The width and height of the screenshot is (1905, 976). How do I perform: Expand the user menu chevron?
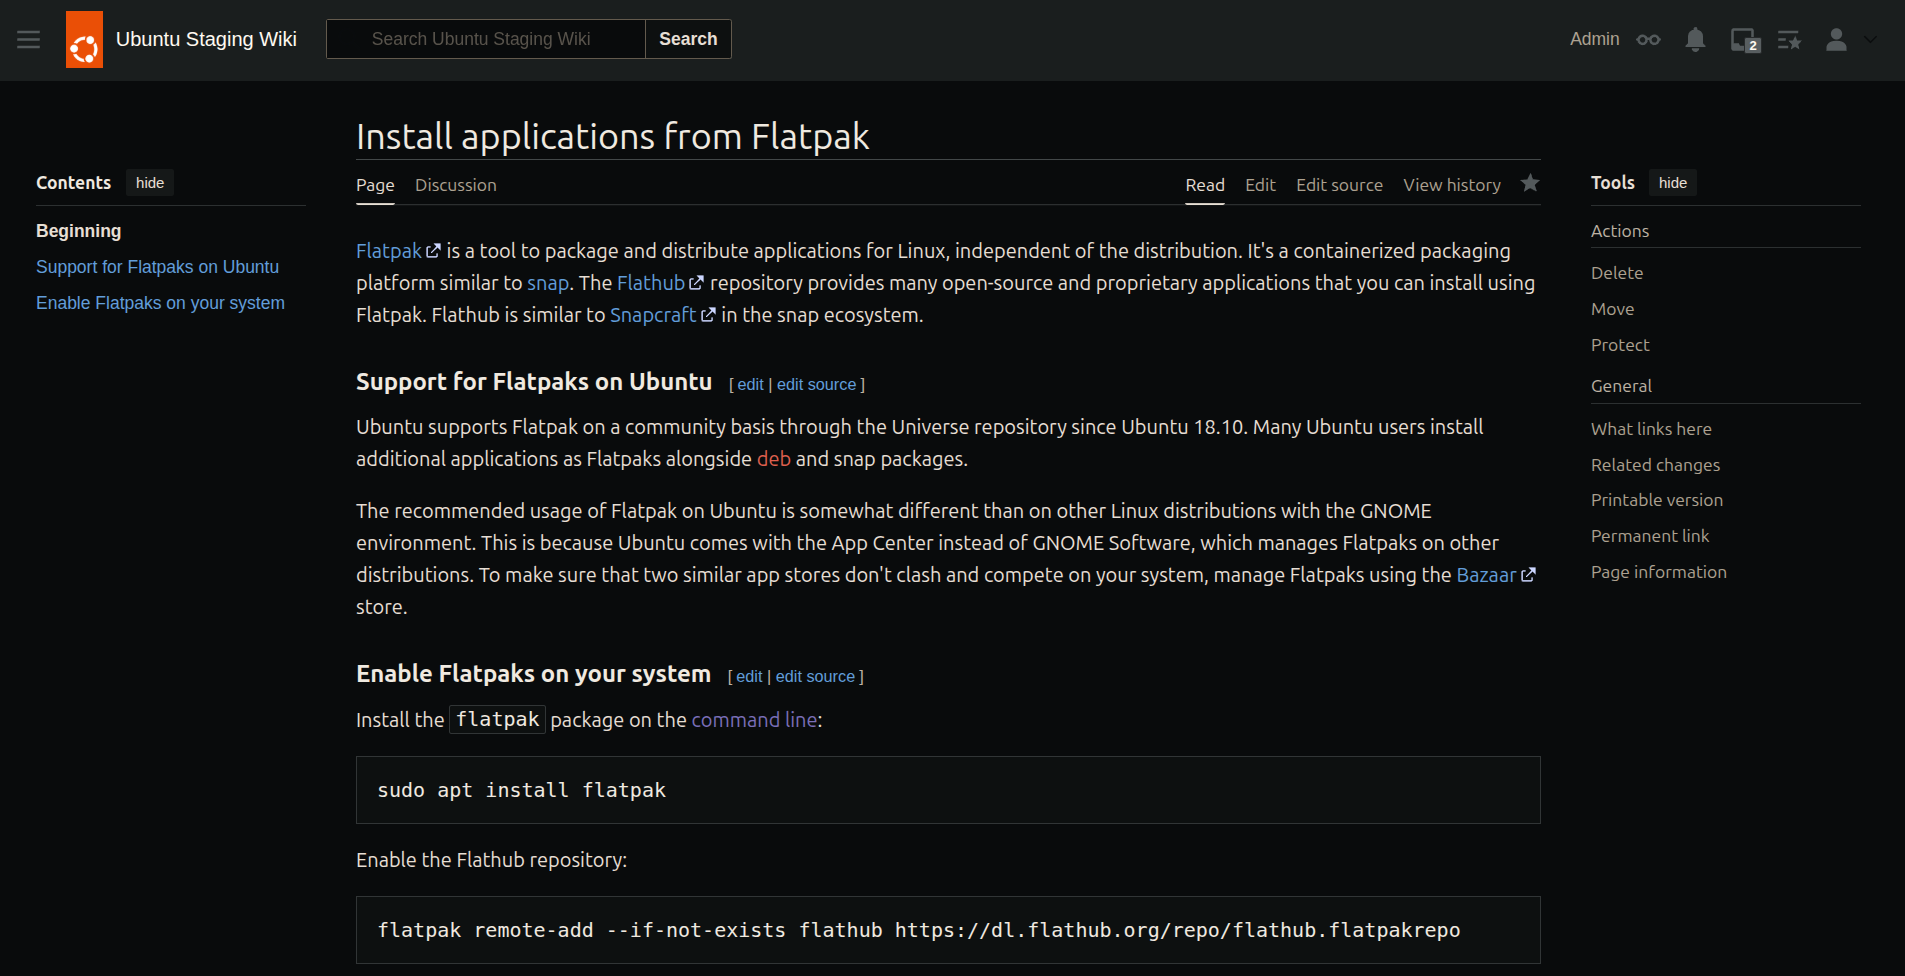click(1870, 39)
